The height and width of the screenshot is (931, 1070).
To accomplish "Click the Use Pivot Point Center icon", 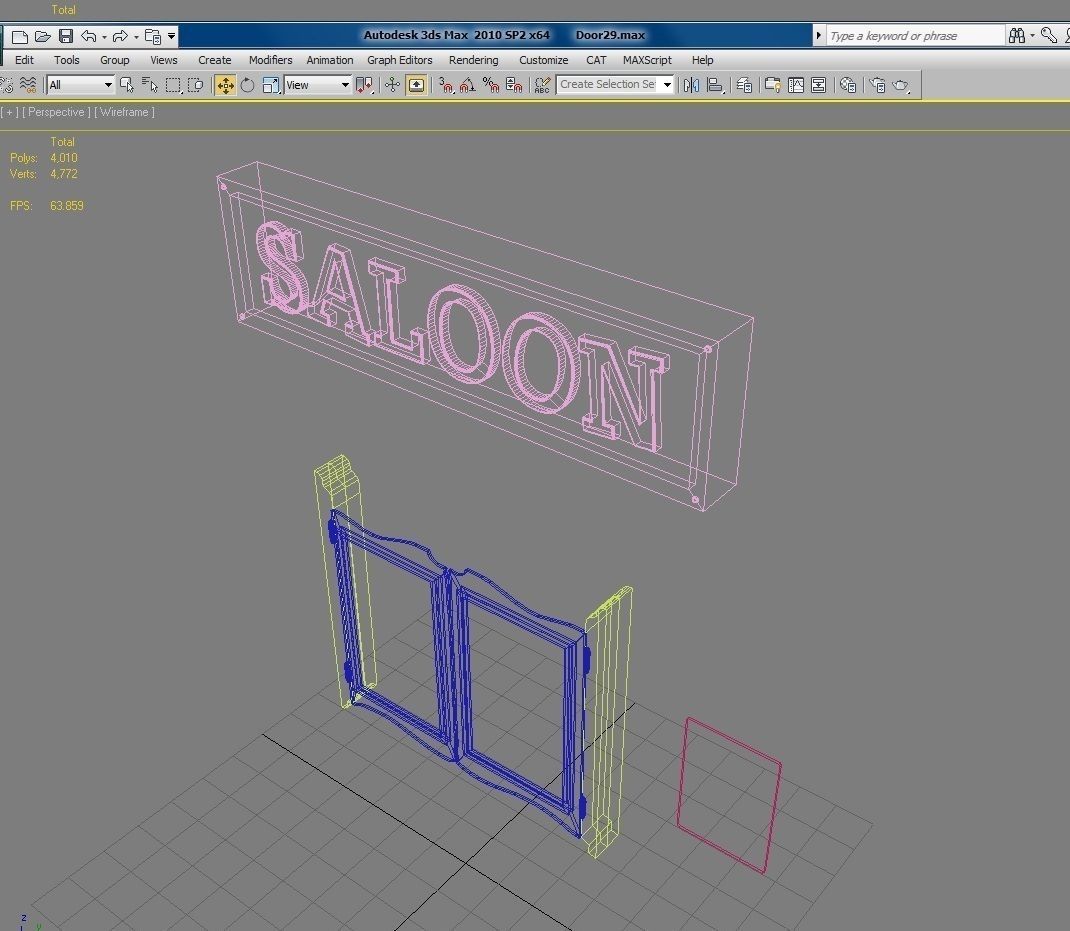I will (364, 85).
